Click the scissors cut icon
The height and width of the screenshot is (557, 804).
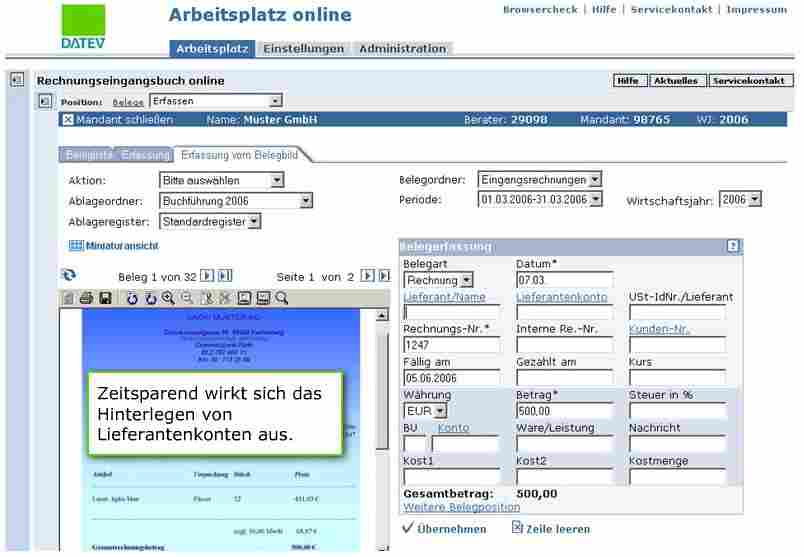[225, 298]
